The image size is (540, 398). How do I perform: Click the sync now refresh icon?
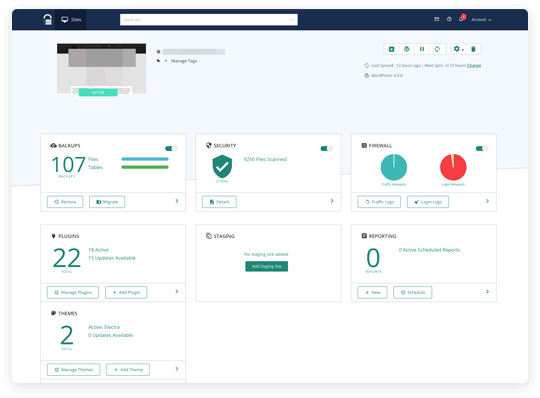pyautogui.click(x=437, y=49)
